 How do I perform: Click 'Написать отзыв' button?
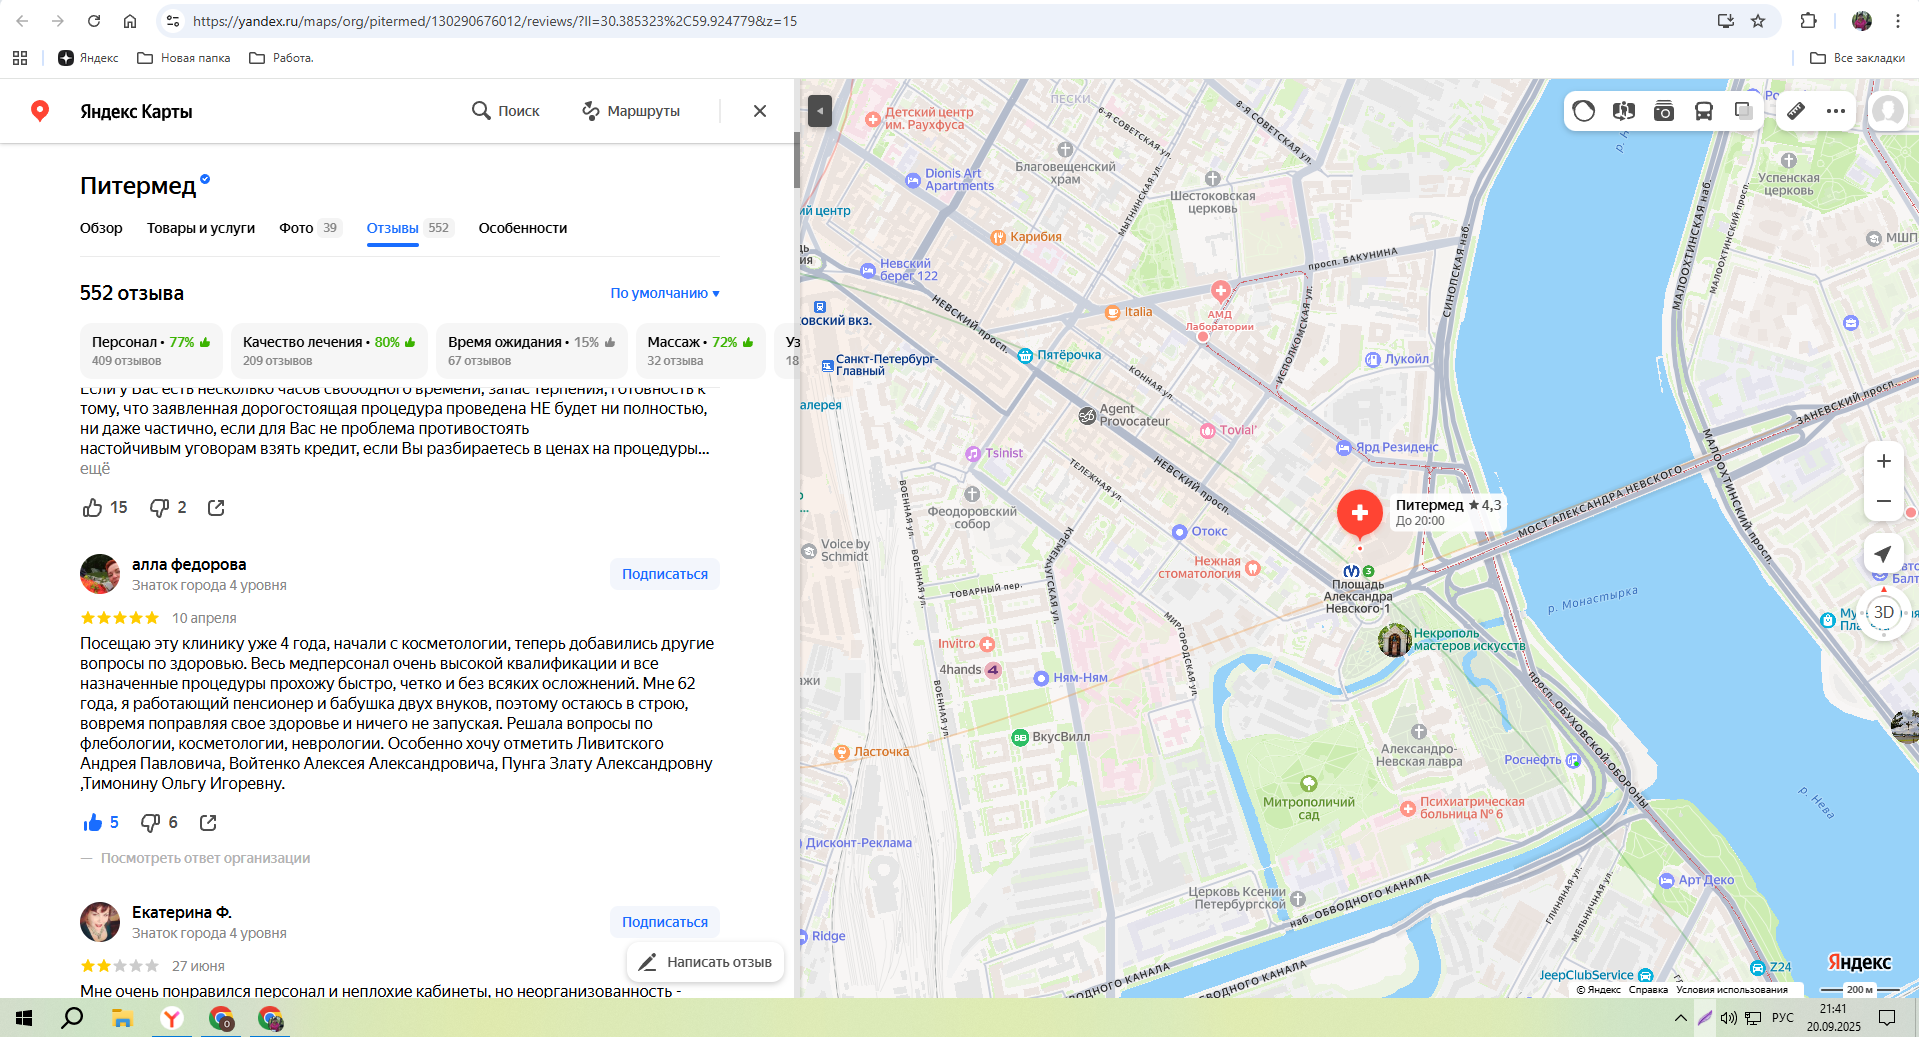click(706, 962)
